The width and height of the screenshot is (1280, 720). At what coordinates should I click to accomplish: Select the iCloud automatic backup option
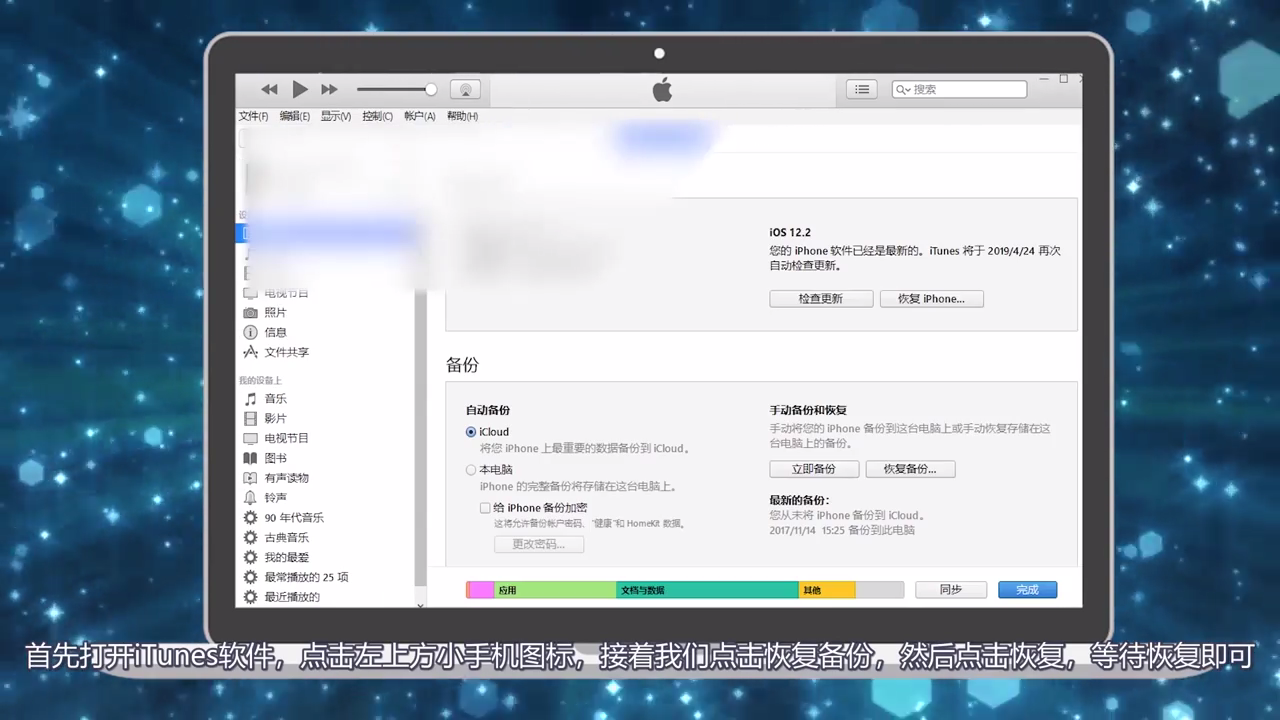(x=471, y=432)
